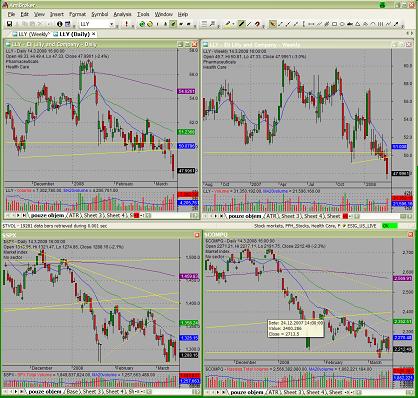Select the yellow highlighter pen icon
Image resolution: width=418 pixels, height=398 pixels.
228,24
